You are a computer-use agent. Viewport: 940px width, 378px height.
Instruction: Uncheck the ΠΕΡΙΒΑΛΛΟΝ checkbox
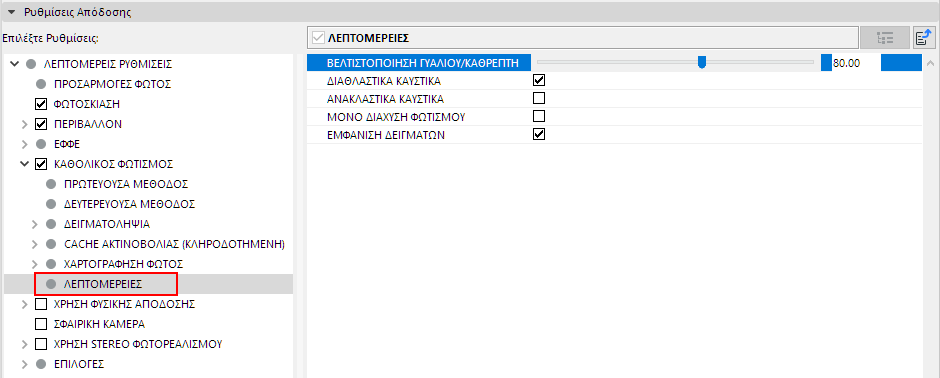point(41,125)
